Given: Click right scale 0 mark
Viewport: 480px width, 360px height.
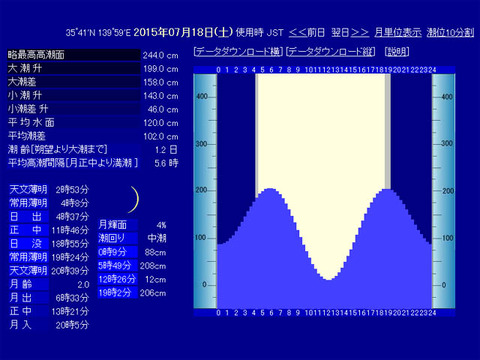Looking at the screenshot, I should (444, 285).
